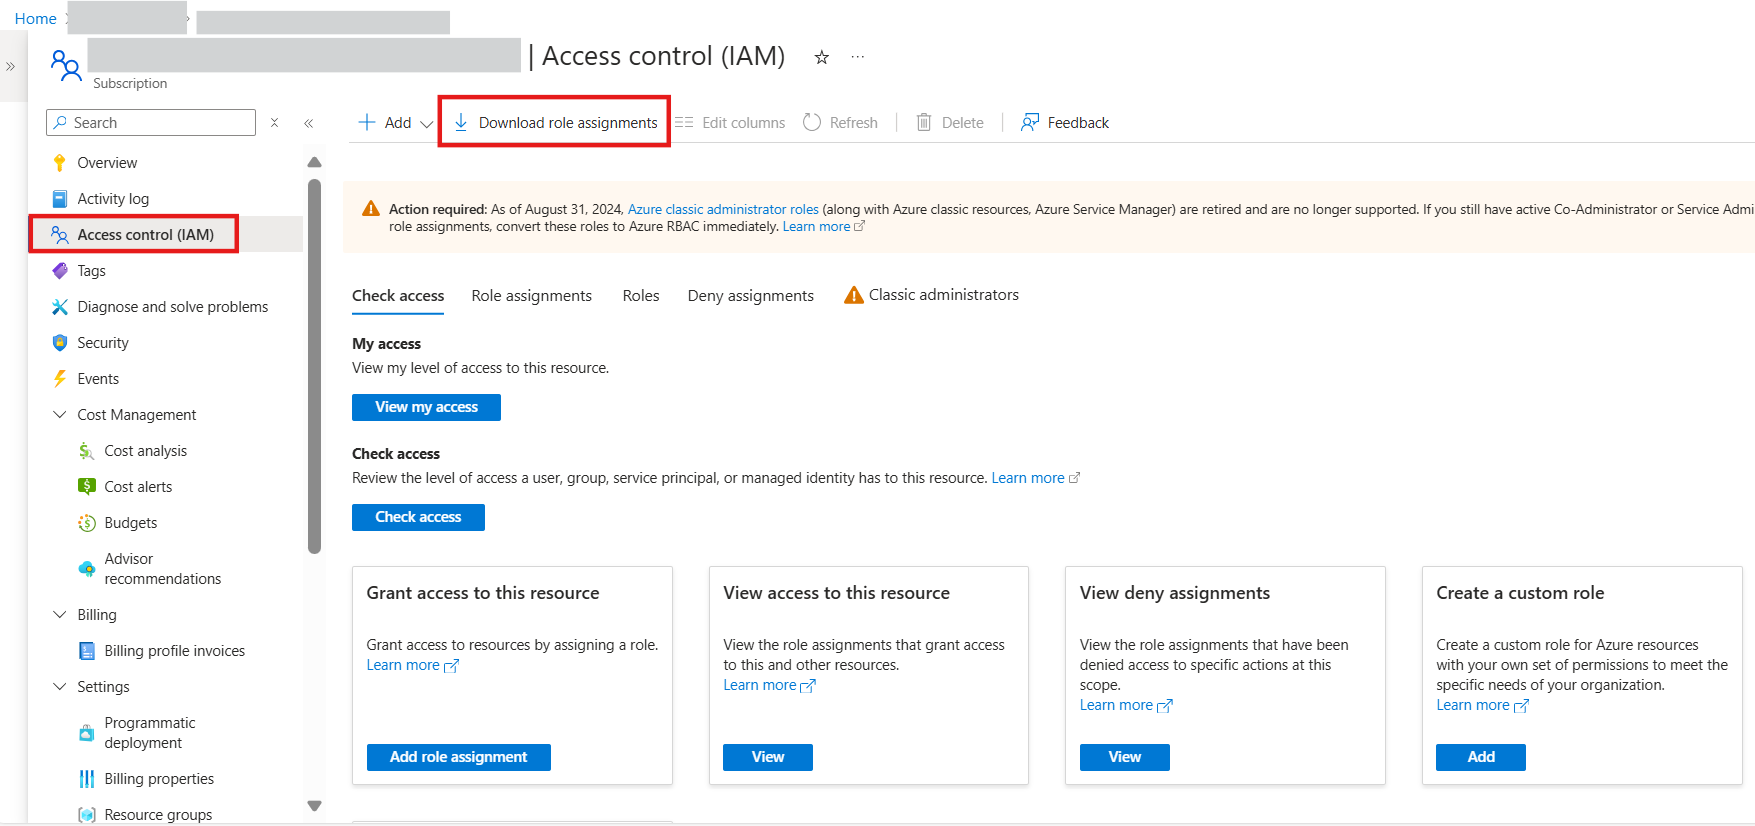Collapse the Cost Management section
Viewport: 1755px width, 826px height.
pos(60,414)
